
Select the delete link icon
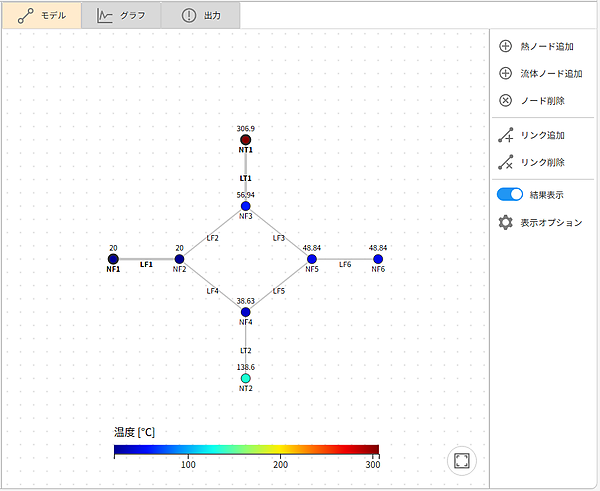pyautogui.click(x=506, y=162)
